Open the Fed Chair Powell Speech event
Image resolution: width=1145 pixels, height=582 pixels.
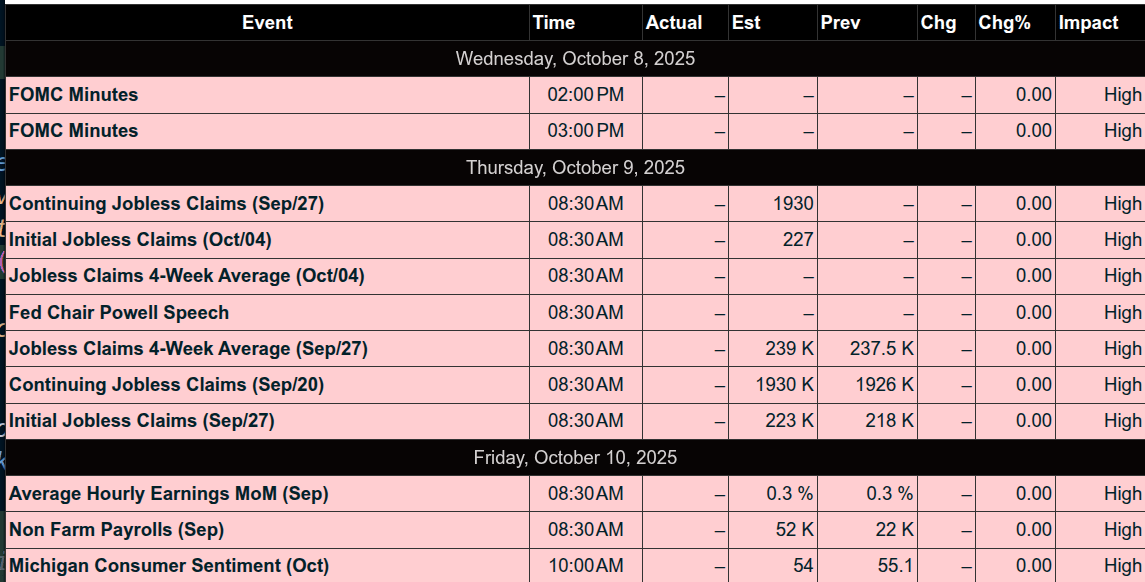click(119, 313)
